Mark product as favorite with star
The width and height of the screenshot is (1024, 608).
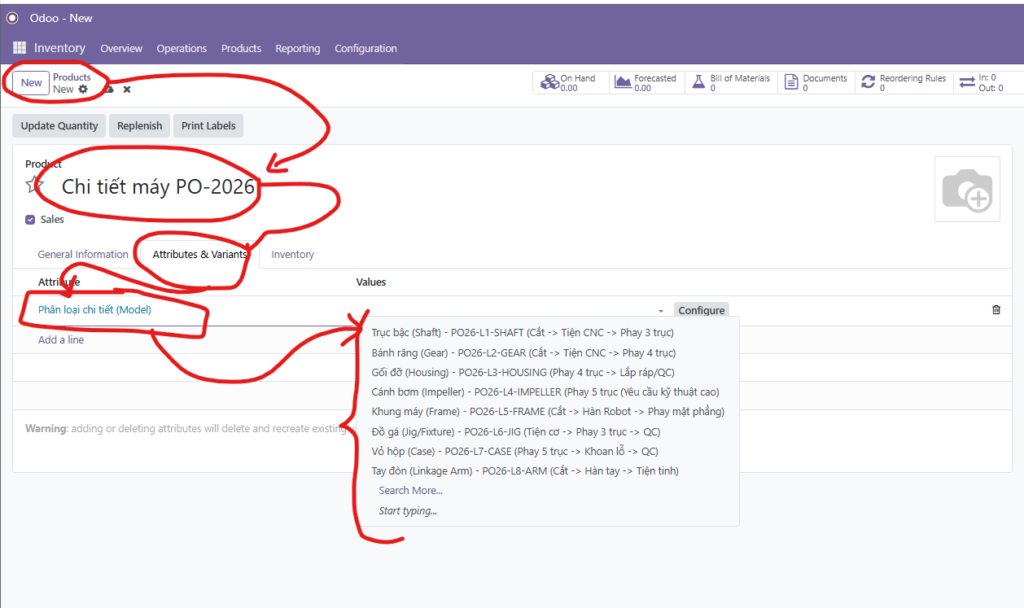point(35,185)
